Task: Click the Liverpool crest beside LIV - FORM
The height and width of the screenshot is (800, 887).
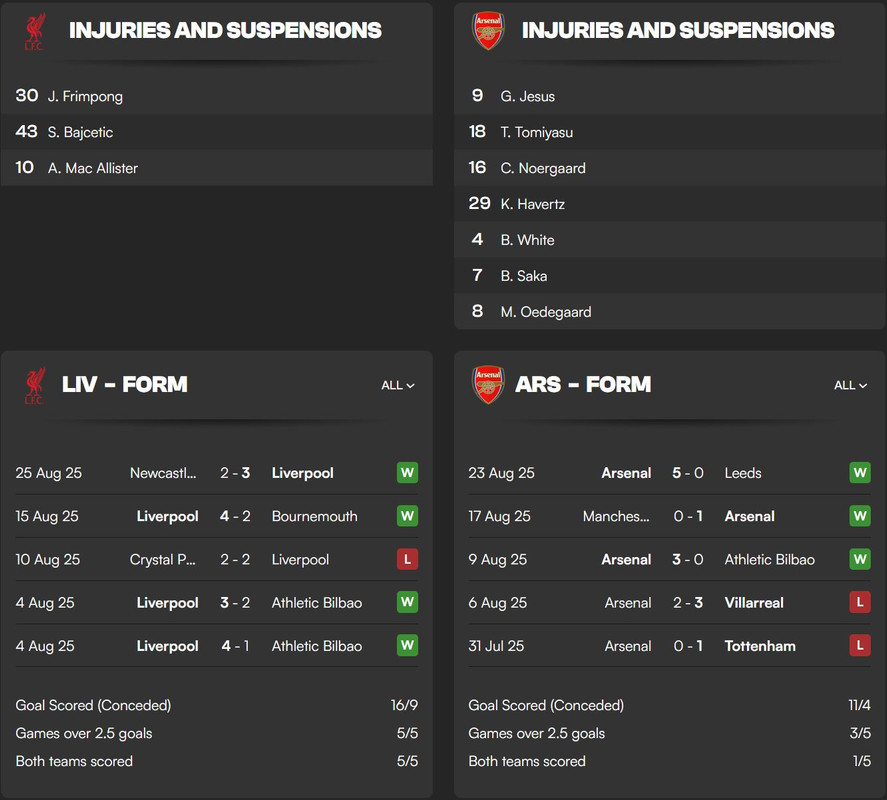Action: [35, 385]
